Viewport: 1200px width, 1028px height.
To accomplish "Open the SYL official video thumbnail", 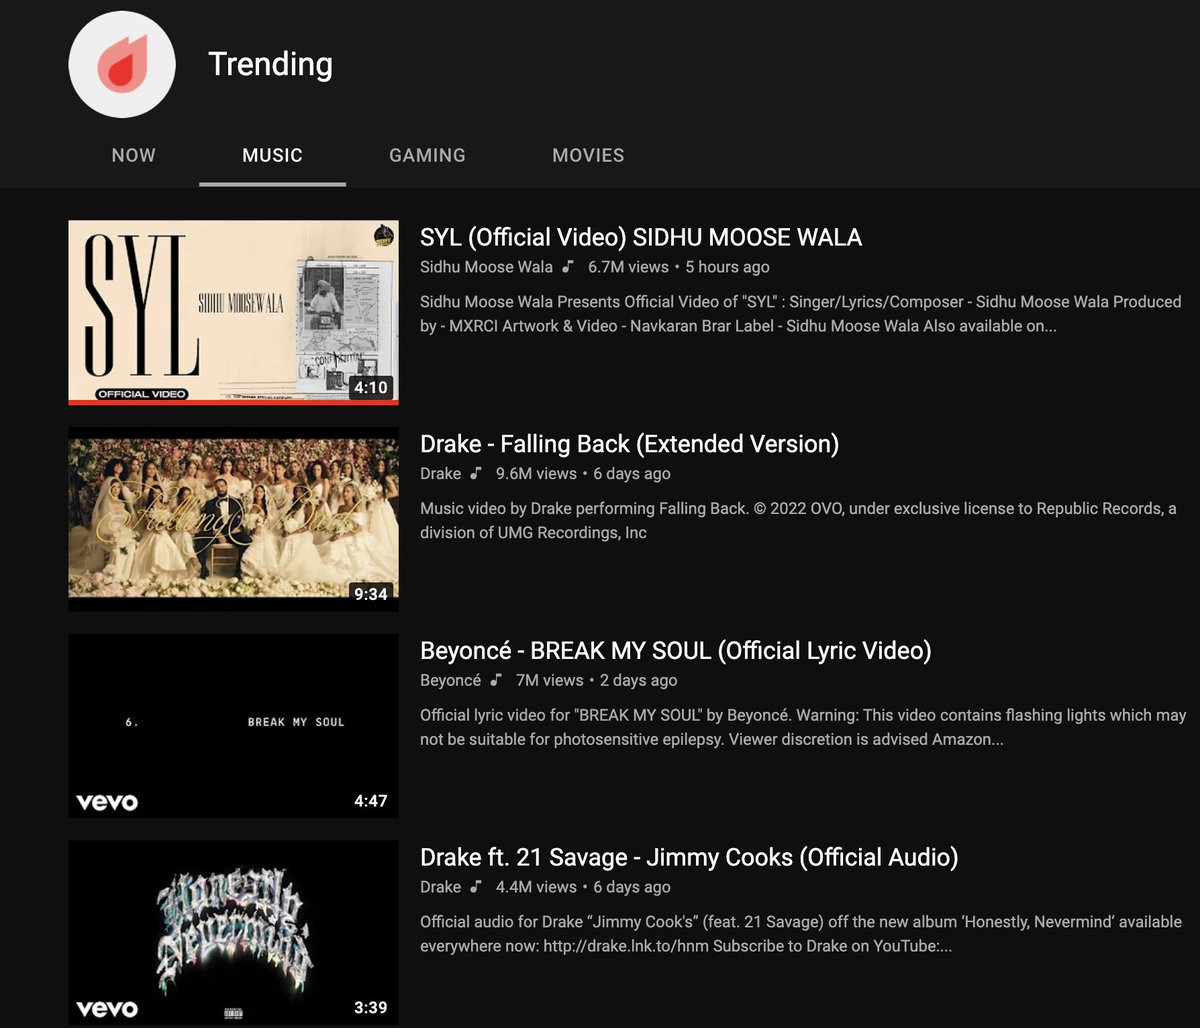I will tap(233, 313).
